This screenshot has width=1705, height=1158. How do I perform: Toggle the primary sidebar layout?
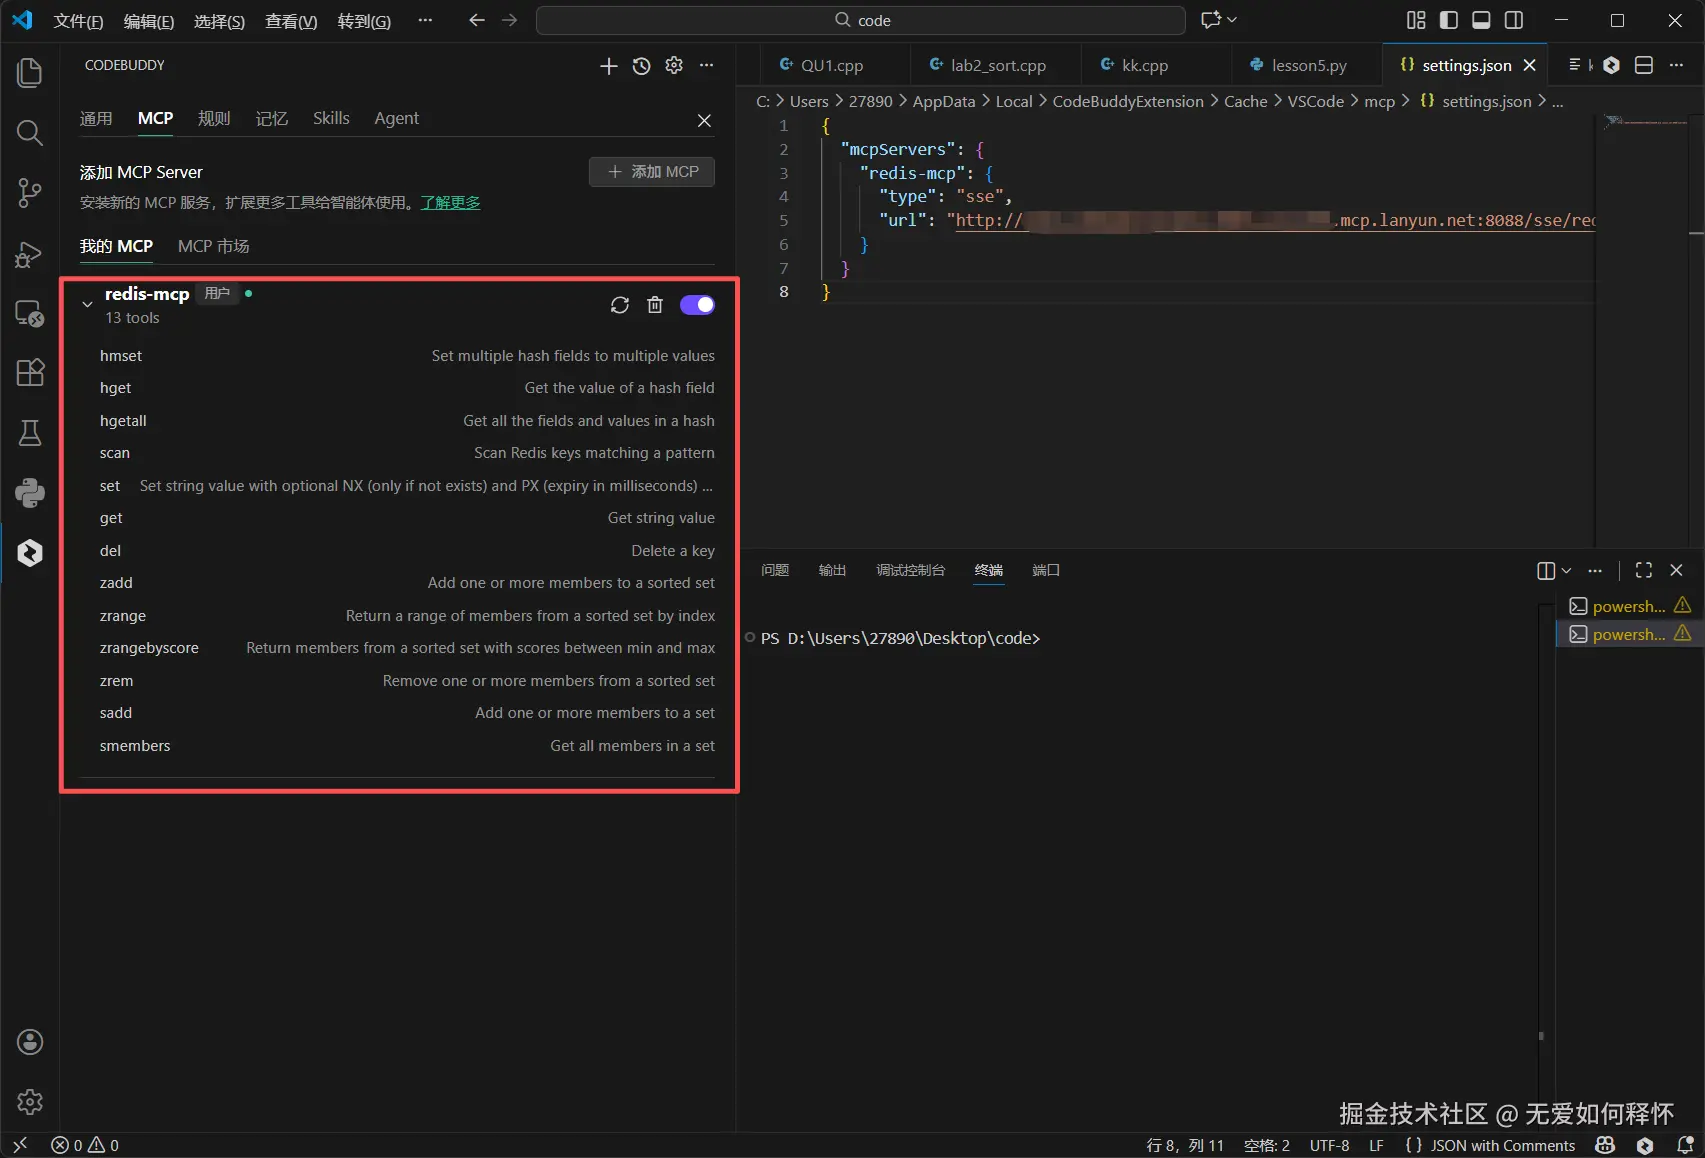pyautogui.click(x=1448, y=20)
